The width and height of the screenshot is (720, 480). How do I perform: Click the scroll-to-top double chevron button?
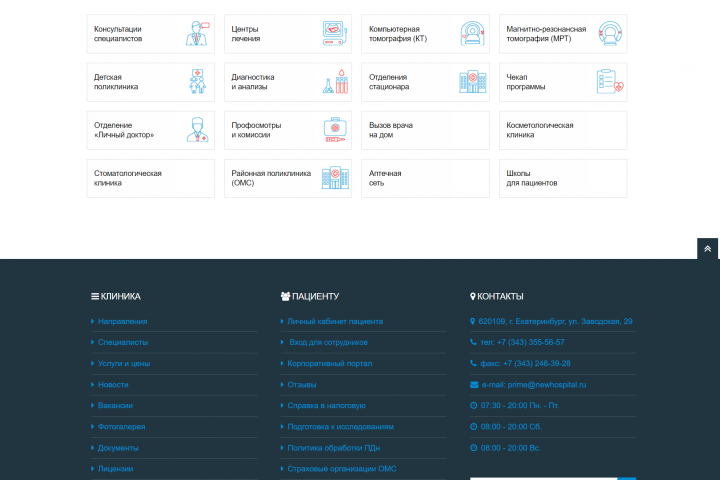coord(708,248)
